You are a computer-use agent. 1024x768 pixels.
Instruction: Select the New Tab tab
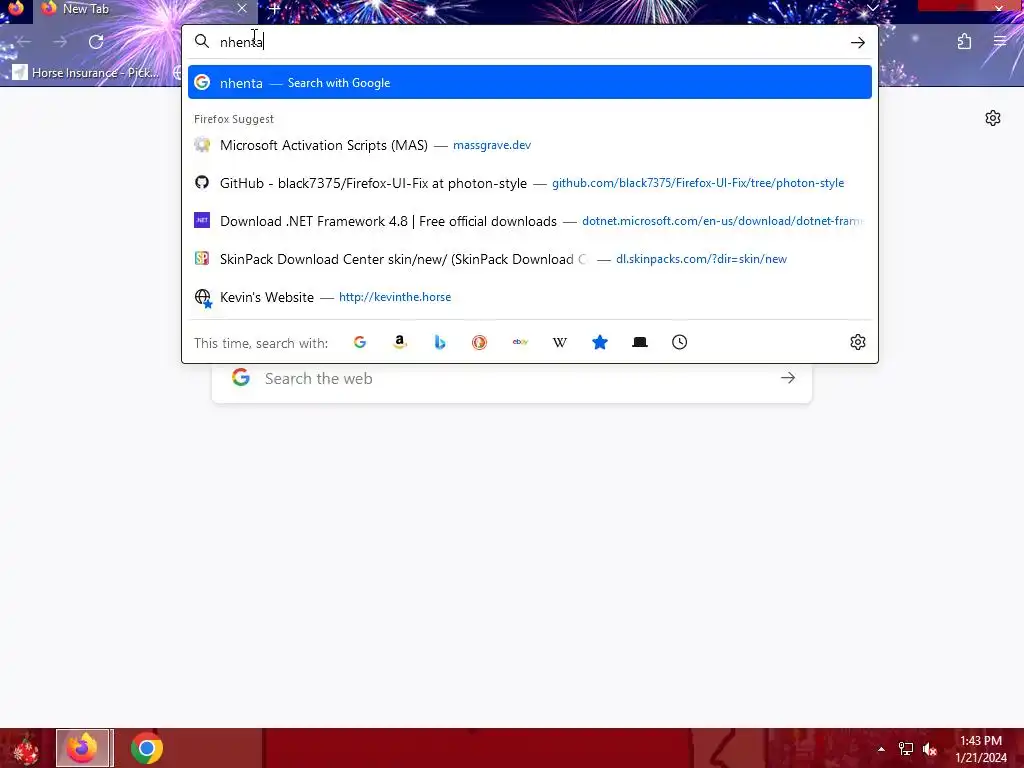144,9
